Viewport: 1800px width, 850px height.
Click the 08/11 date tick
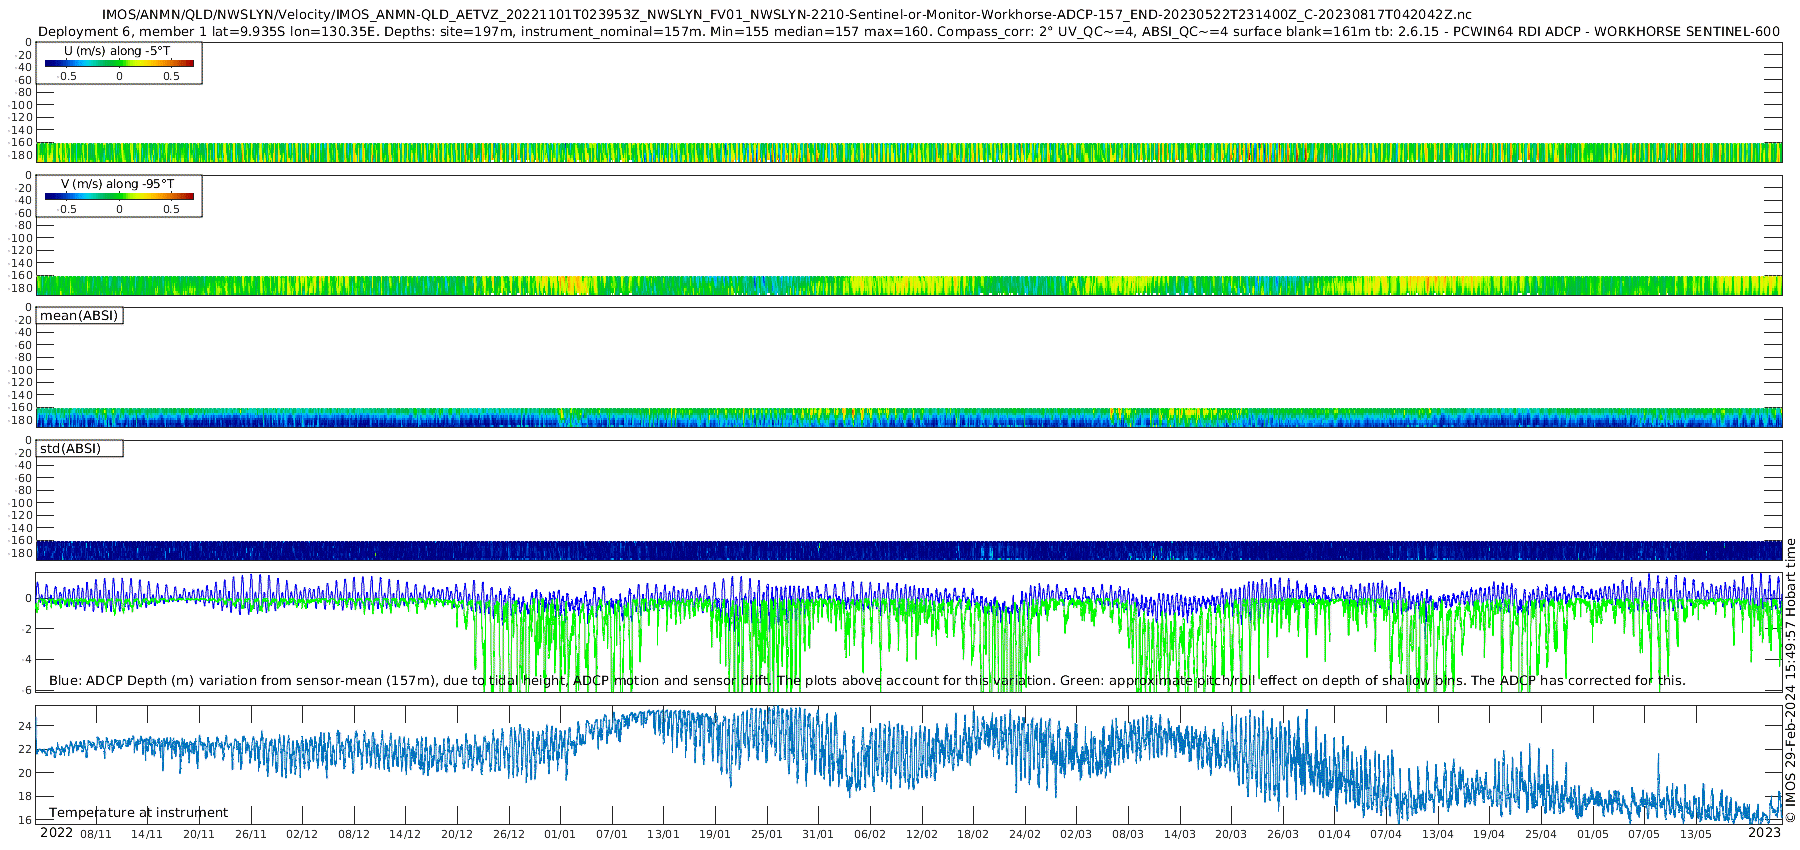click(96, 834)
